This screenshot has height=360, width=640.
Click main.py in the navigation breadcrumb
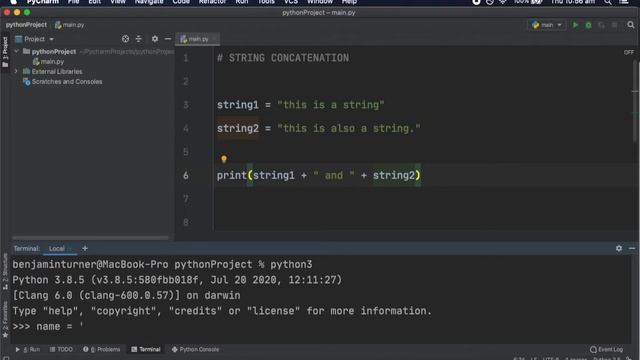pyautogui.click(x=69, y=25)
